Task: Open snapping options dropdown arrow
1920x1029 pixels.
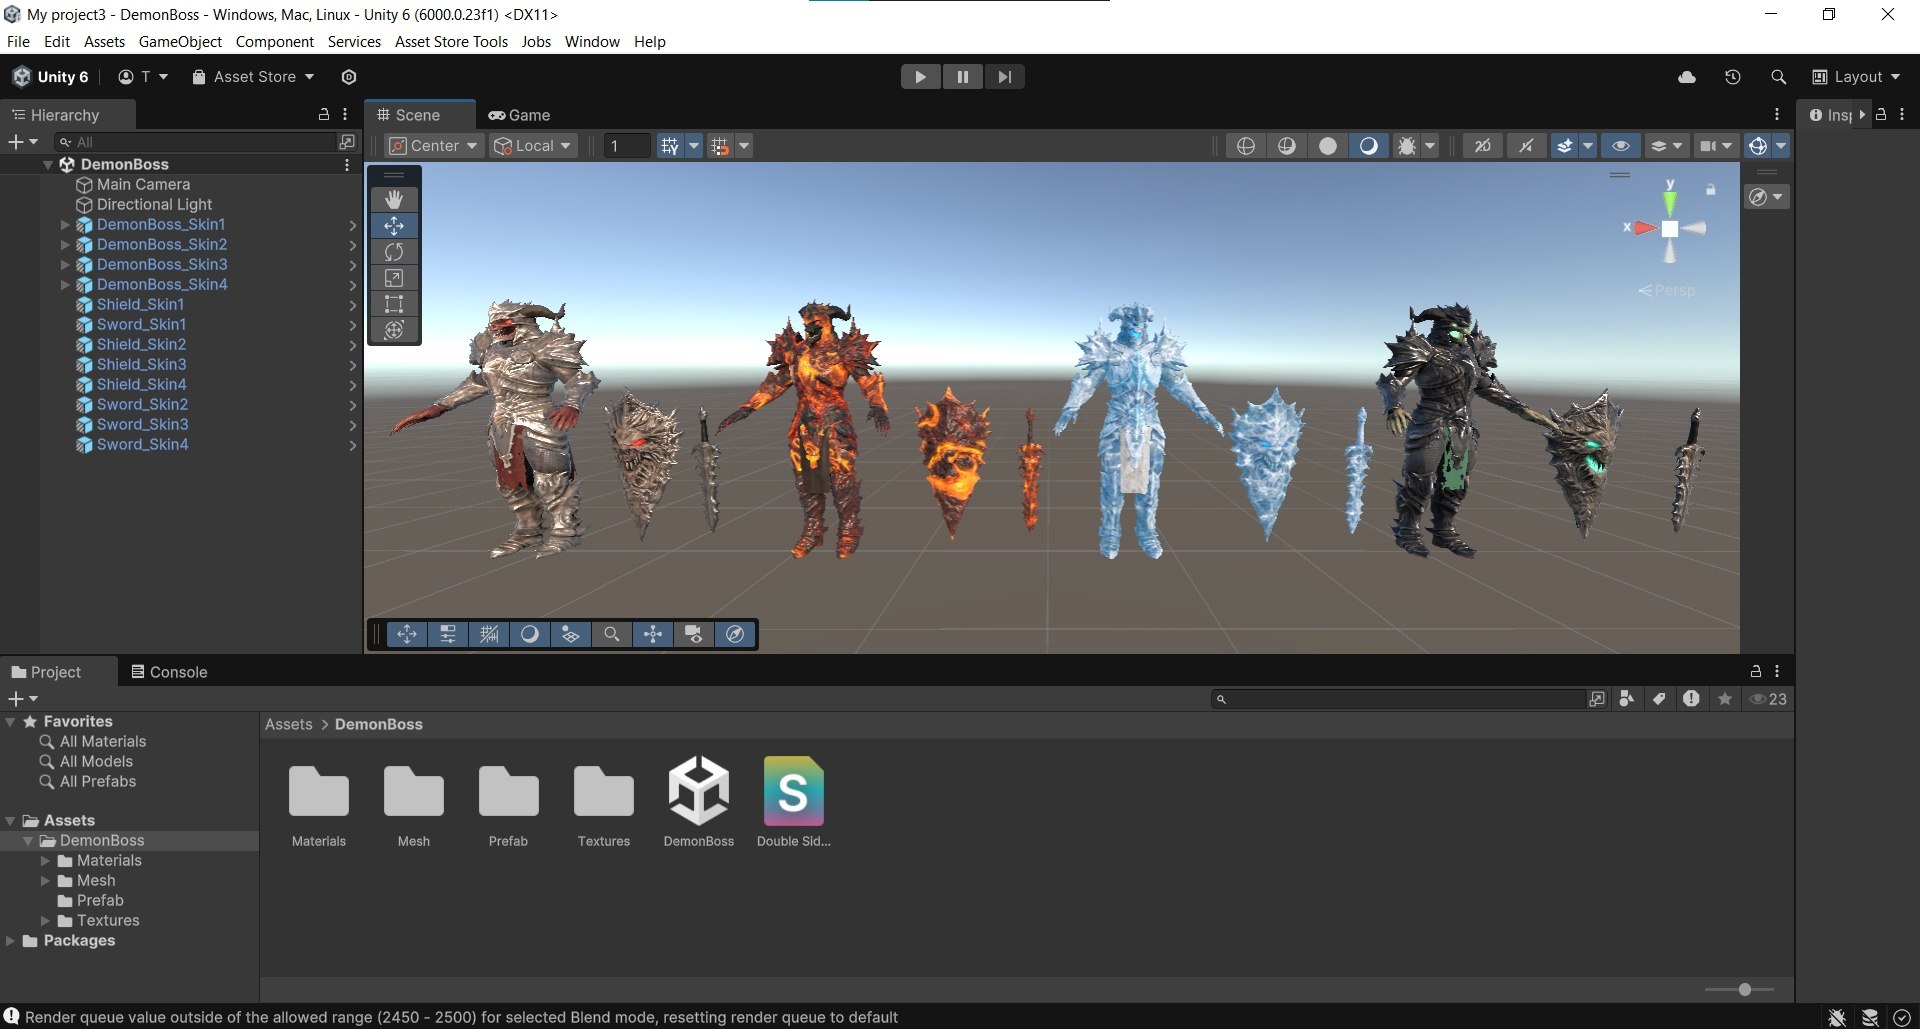Action: (x=743, y=146)
